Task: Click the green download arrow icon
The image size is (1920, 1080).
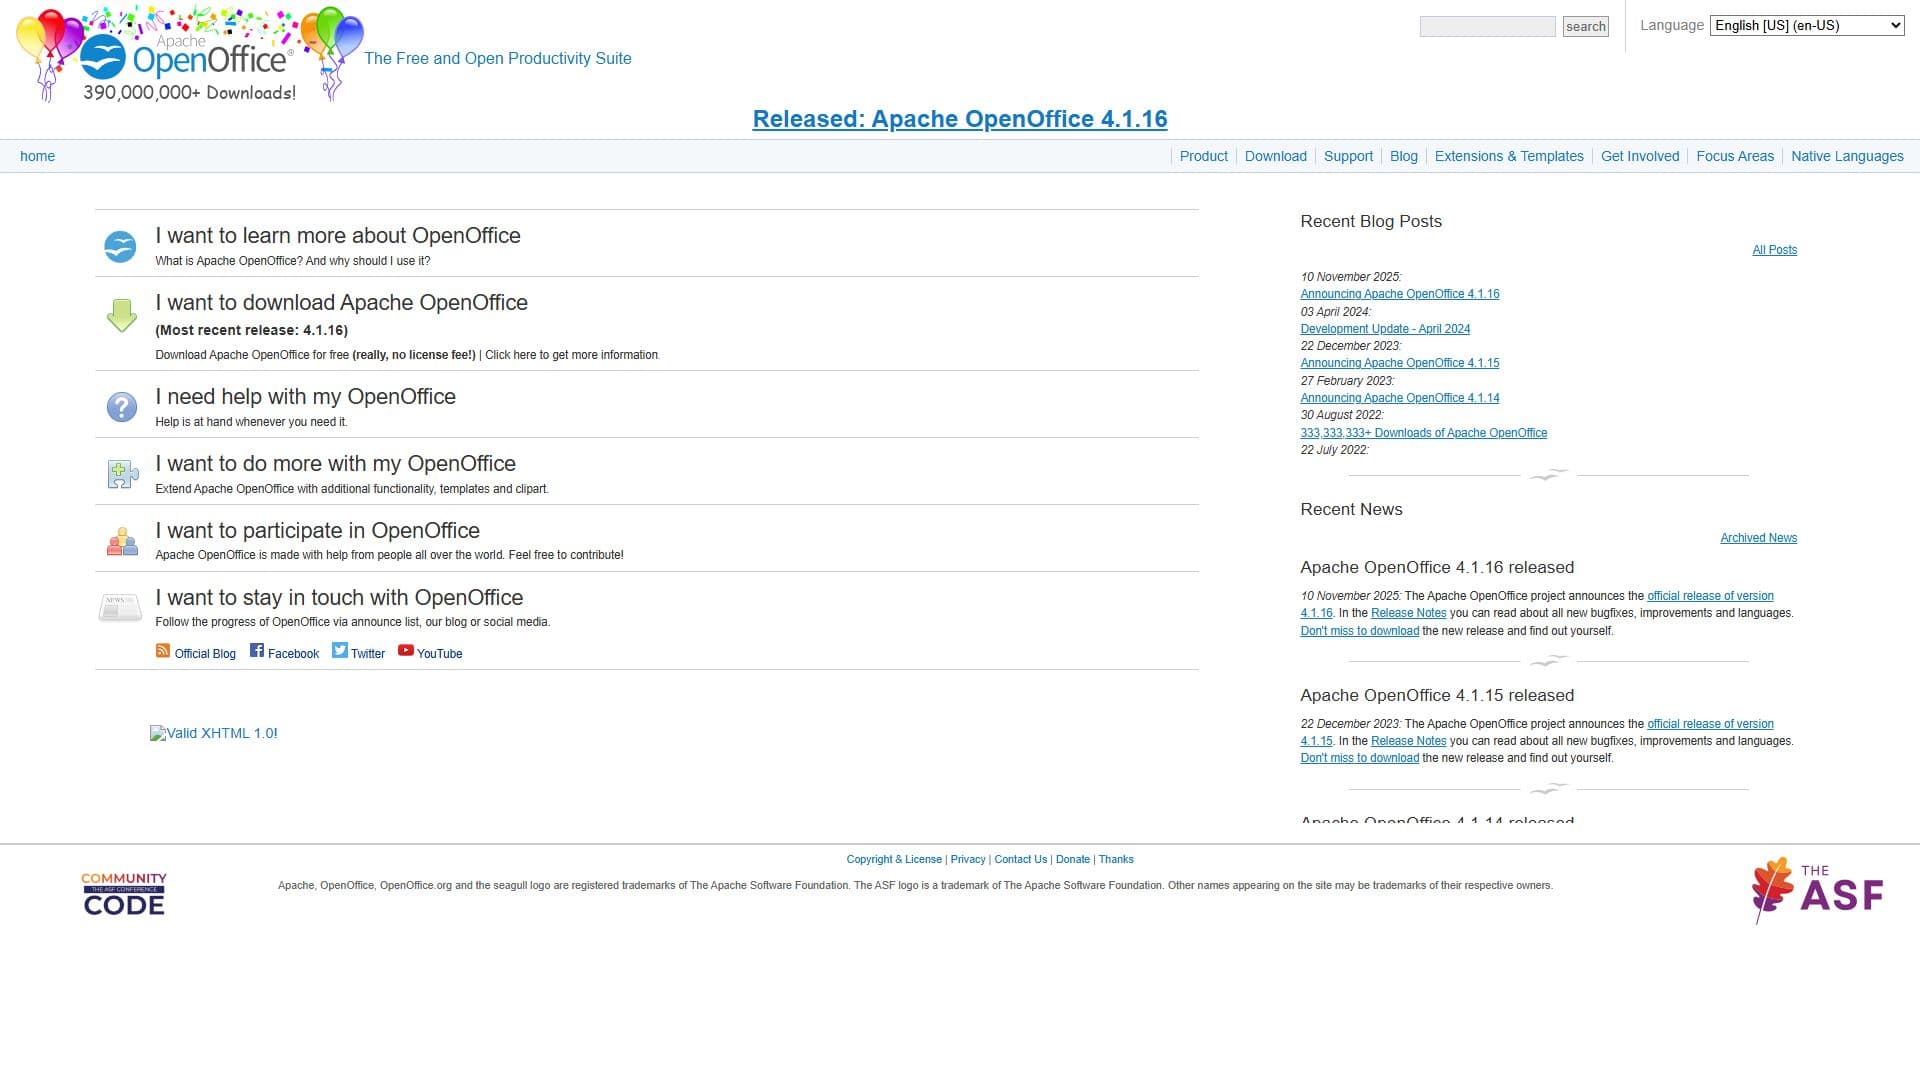Action: (121, 315)
